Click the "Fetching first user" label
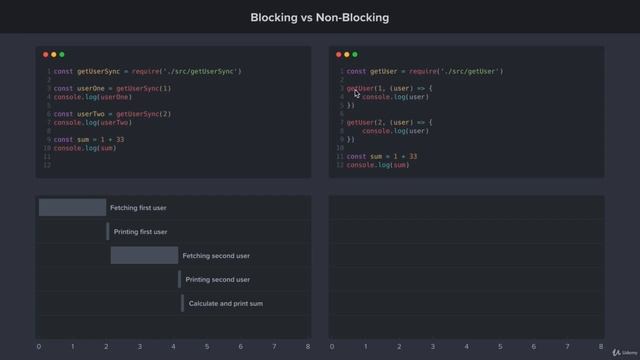This screenshot has height=360, width=640. 138,208
